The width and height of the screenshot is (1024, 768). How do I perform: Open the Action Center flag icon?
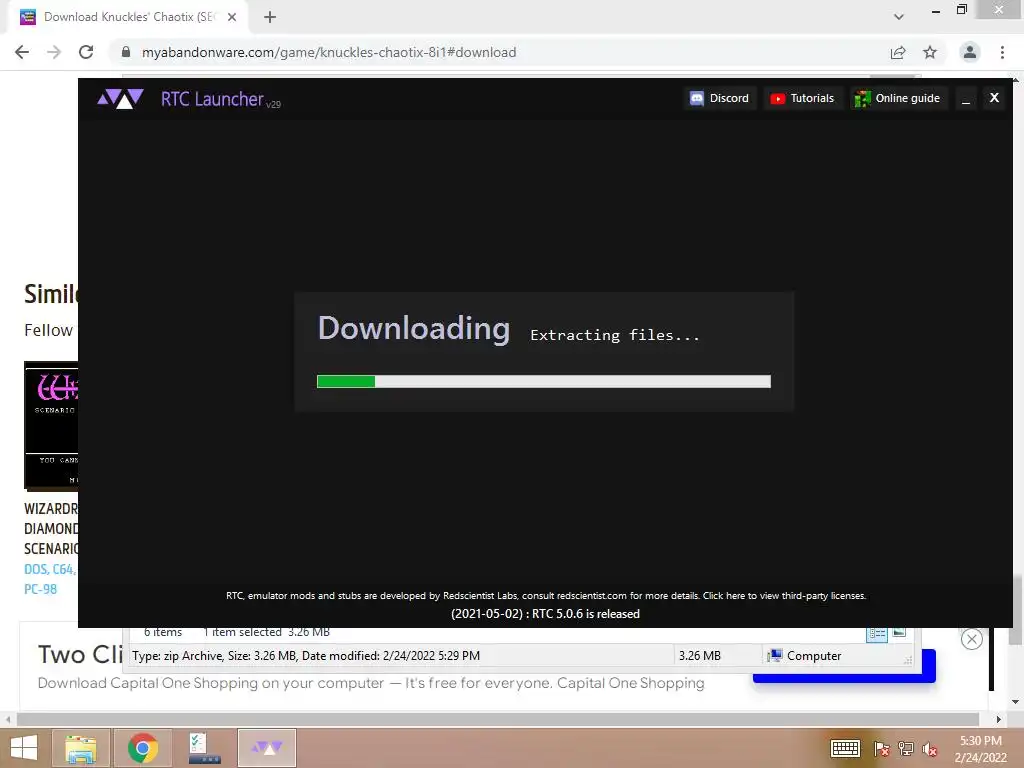pyautogui.click(x=881, y=749)
